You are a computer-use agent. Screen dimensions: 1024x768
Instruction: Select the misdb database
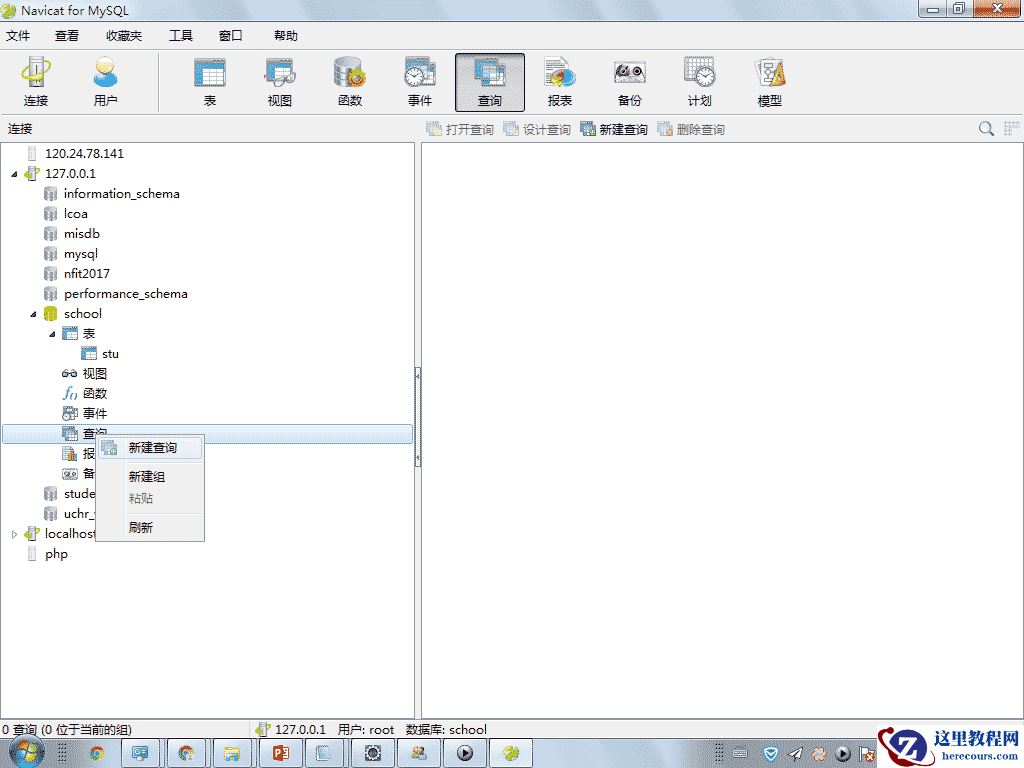point(82,234)
